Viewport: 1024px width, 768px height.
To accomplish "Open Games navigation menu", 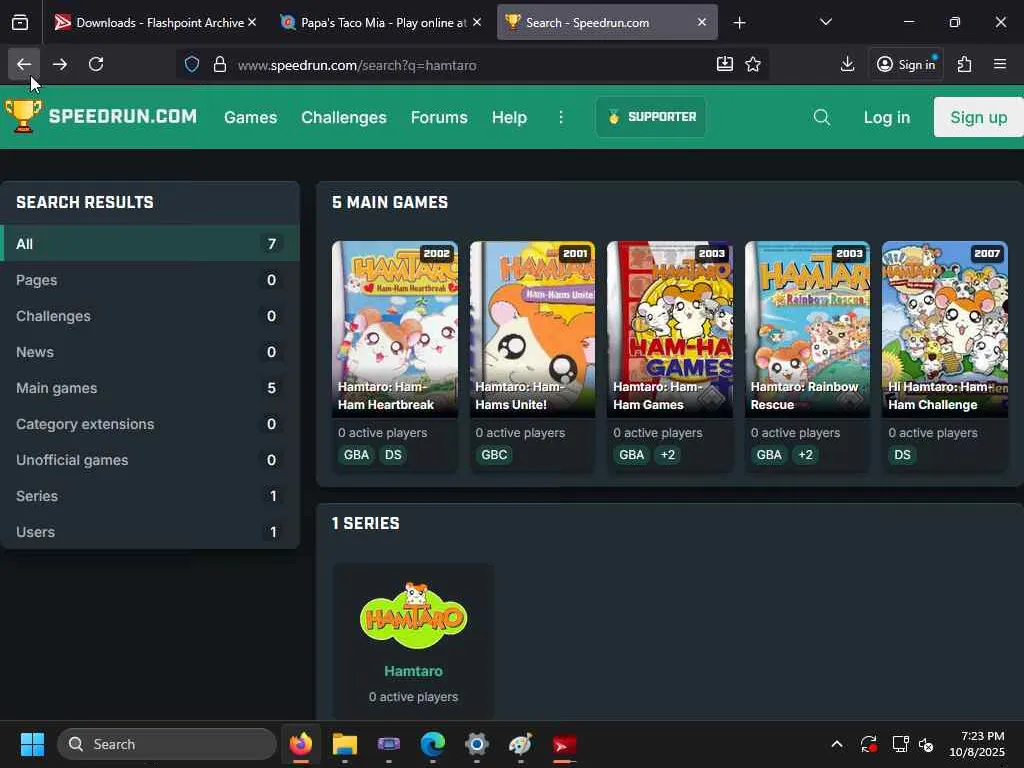I will [x=251, y=118].
